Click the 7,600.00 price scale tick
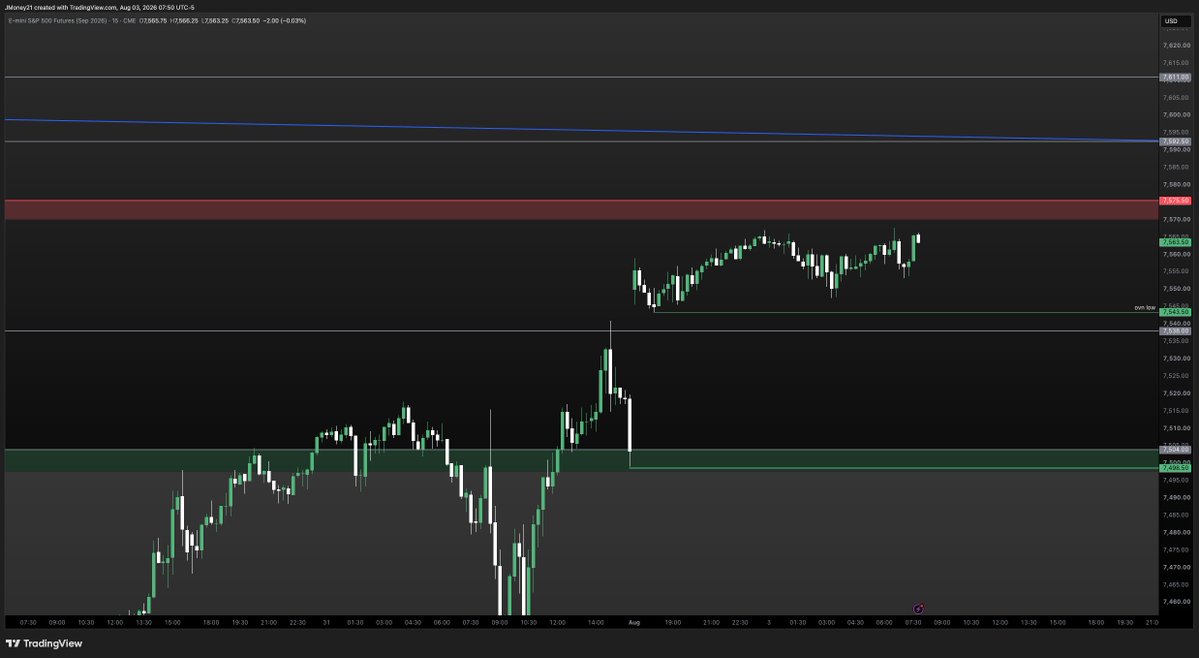Viewport: 1199px width, 658px height. click(x=1176, y=115)
